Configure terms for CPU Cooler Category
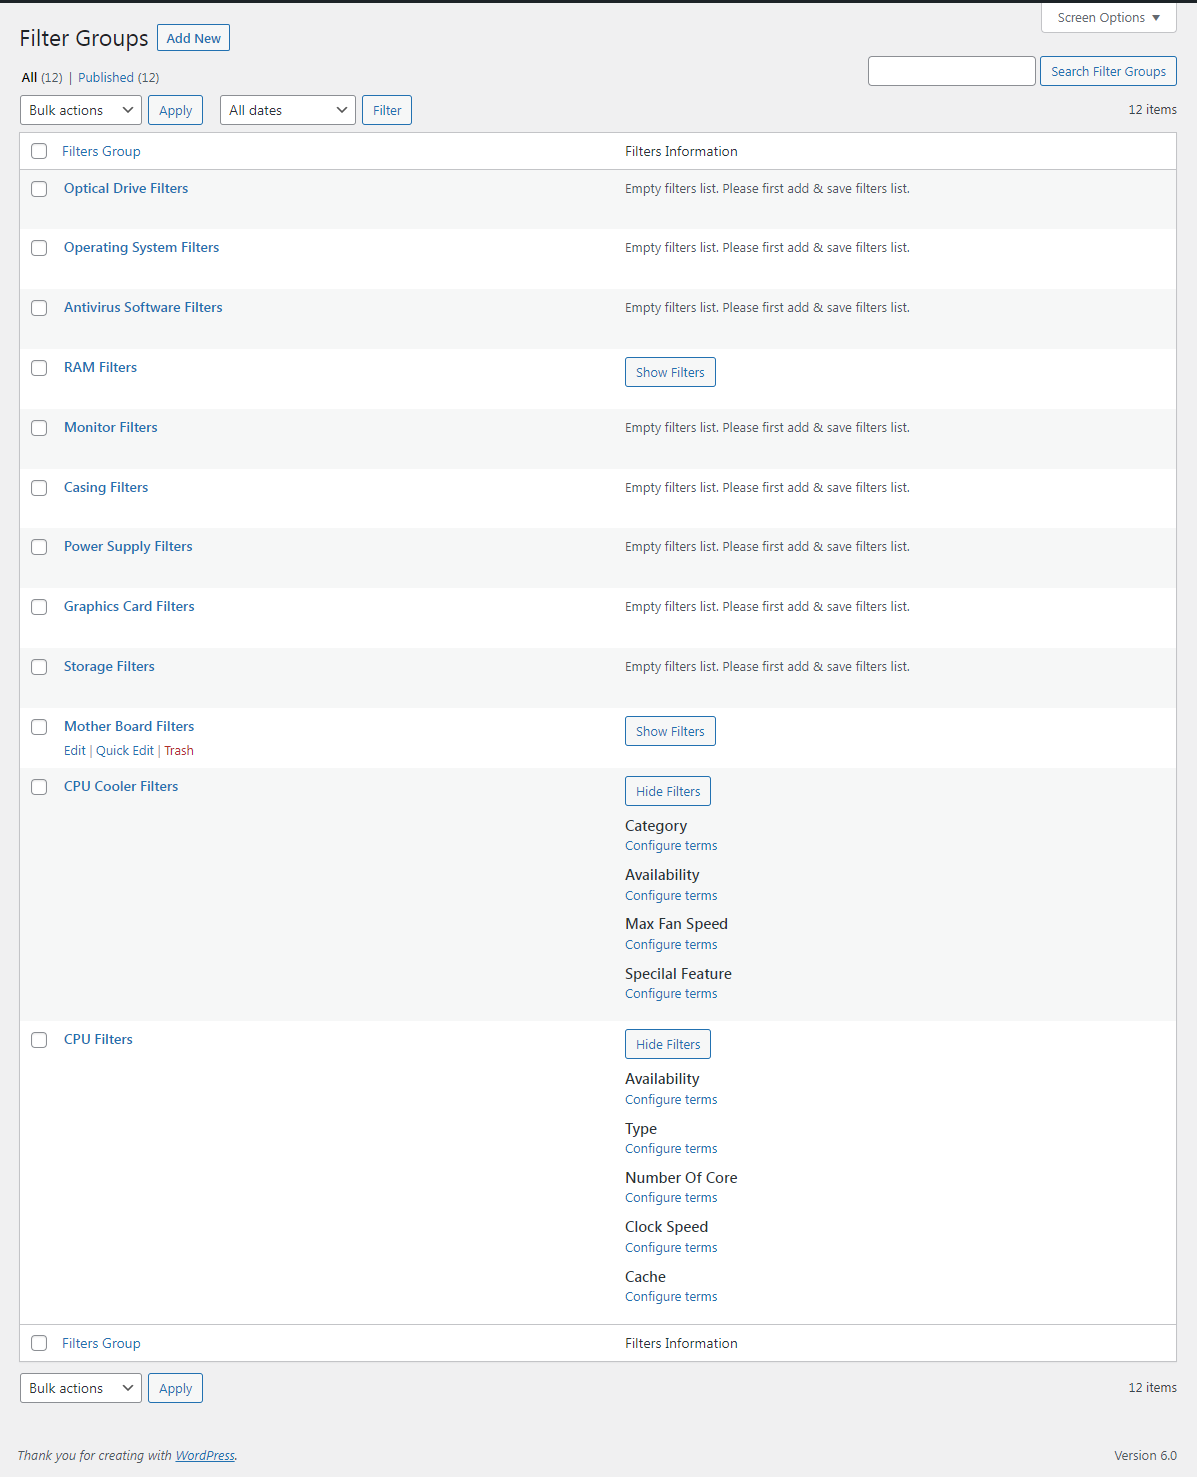 pyautogui.click(x=671, y=845)
